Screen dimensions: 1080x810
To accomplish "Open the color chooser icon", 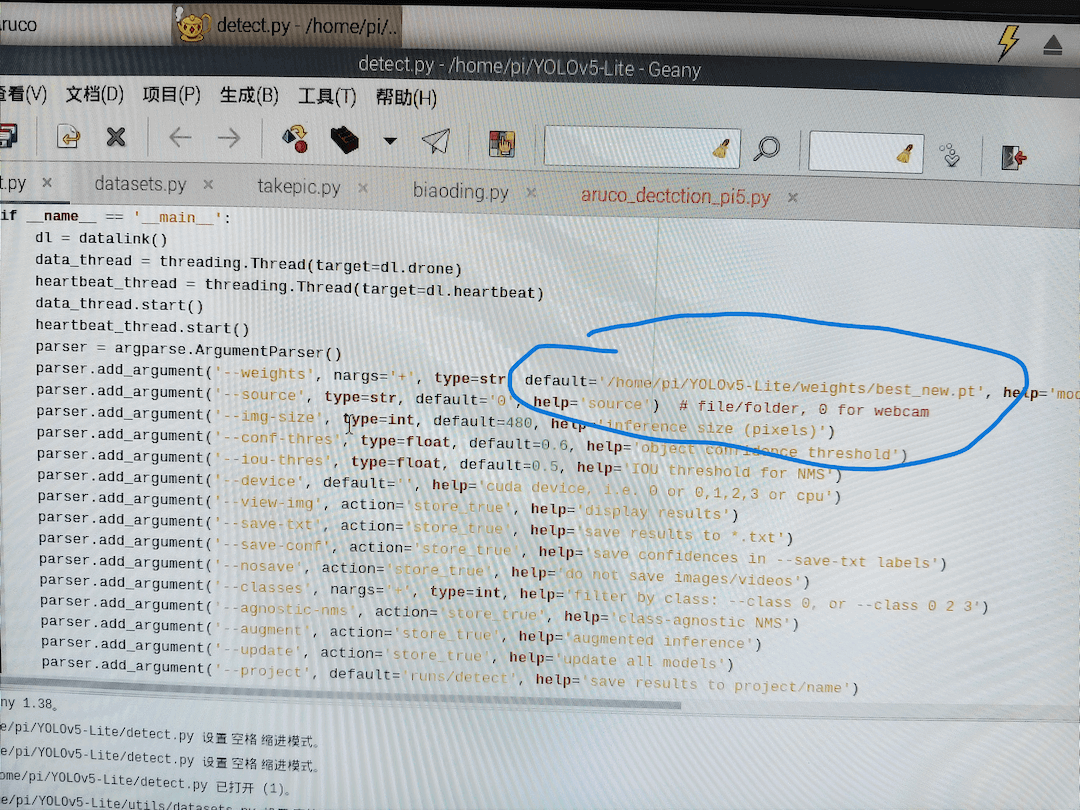I will [501, 144].
